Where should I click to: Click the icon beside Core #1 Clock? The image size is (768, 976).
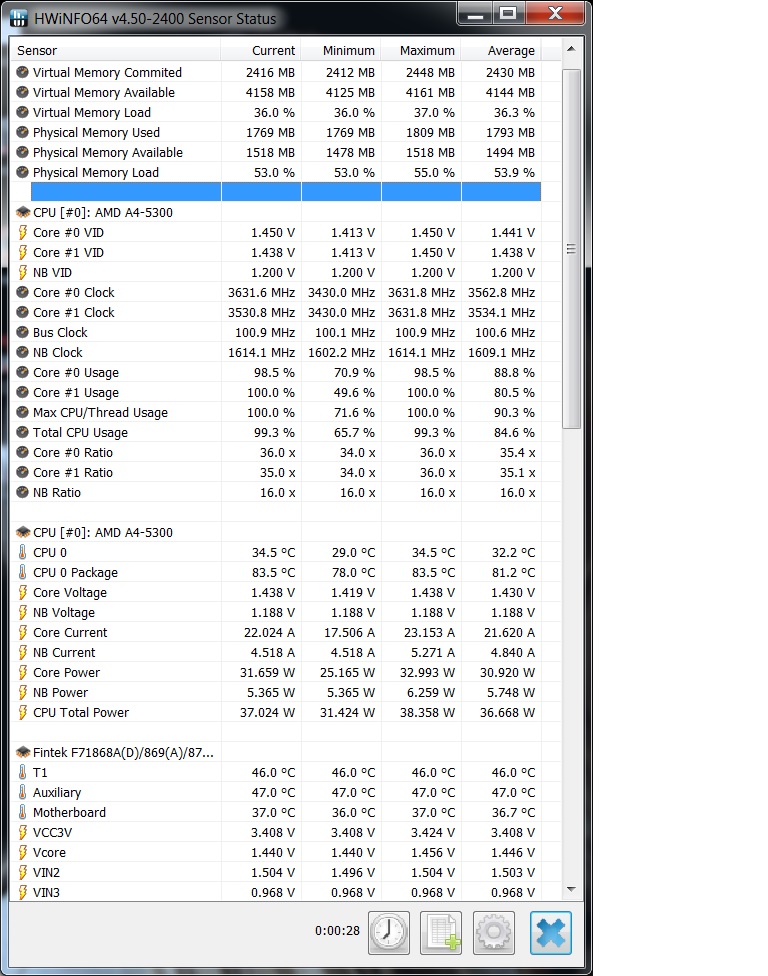click(x=23, y=312)
